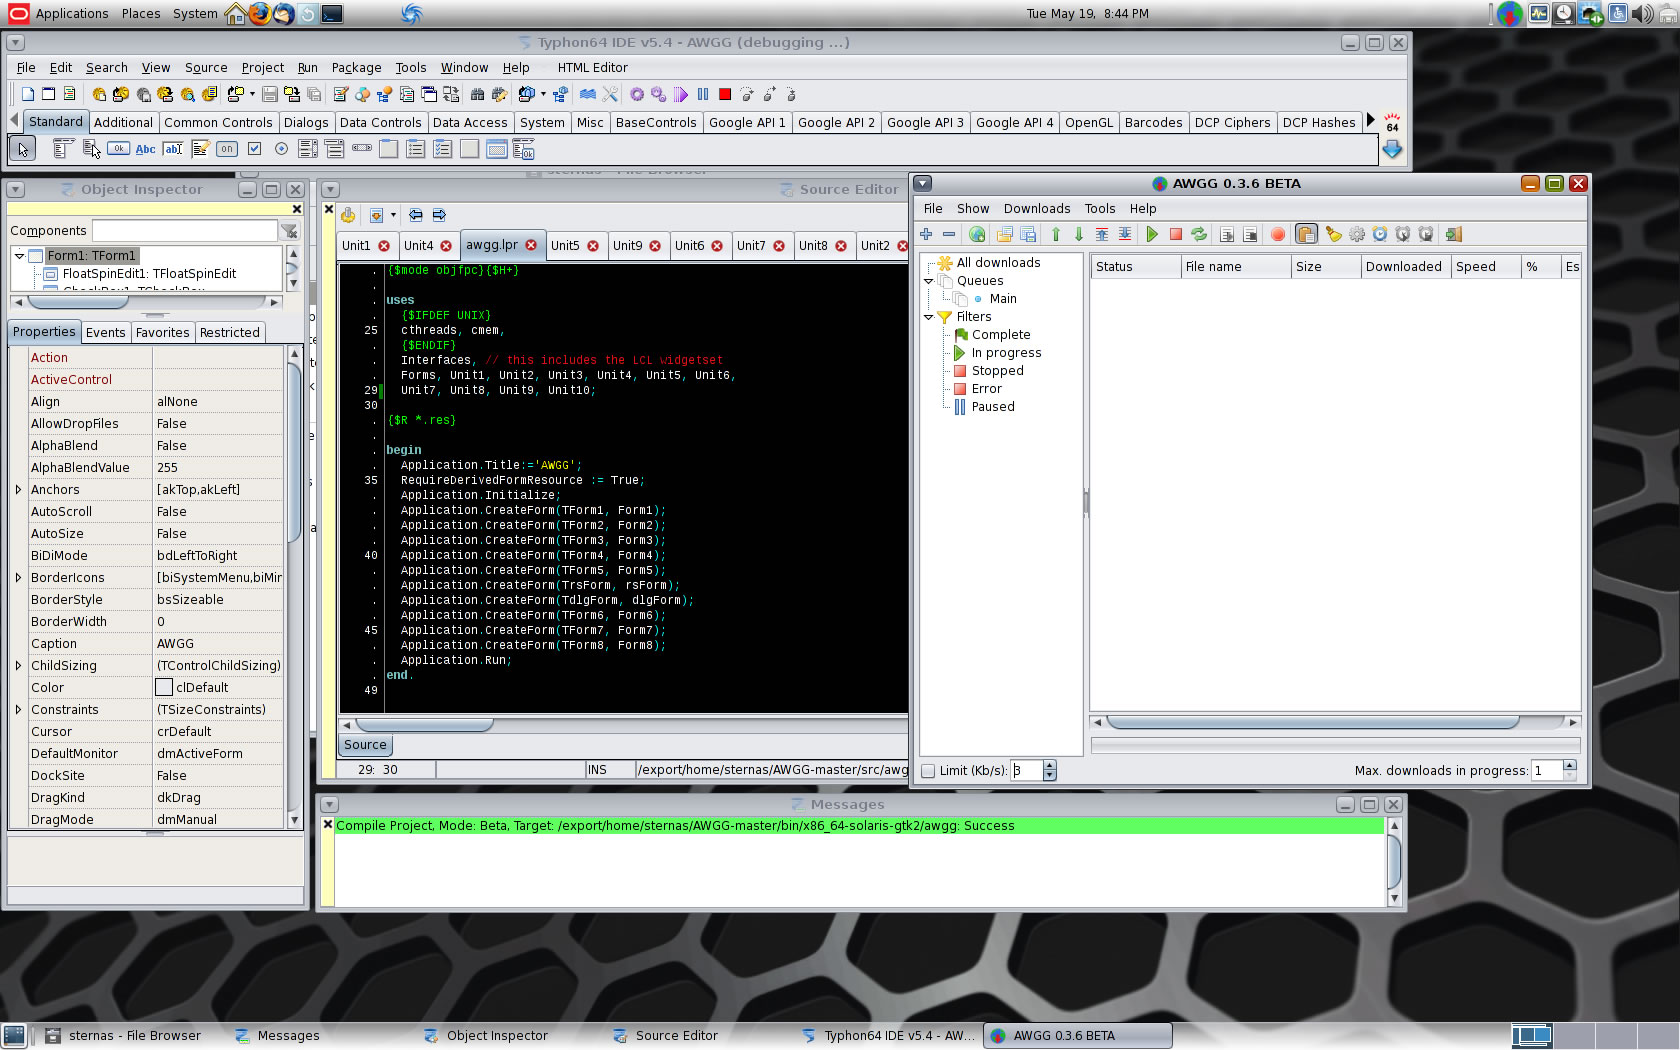Enable the Limit (Kb/s) checkbox
The width and height of the screenshot is (1680, 1050).
click(928, 770)
